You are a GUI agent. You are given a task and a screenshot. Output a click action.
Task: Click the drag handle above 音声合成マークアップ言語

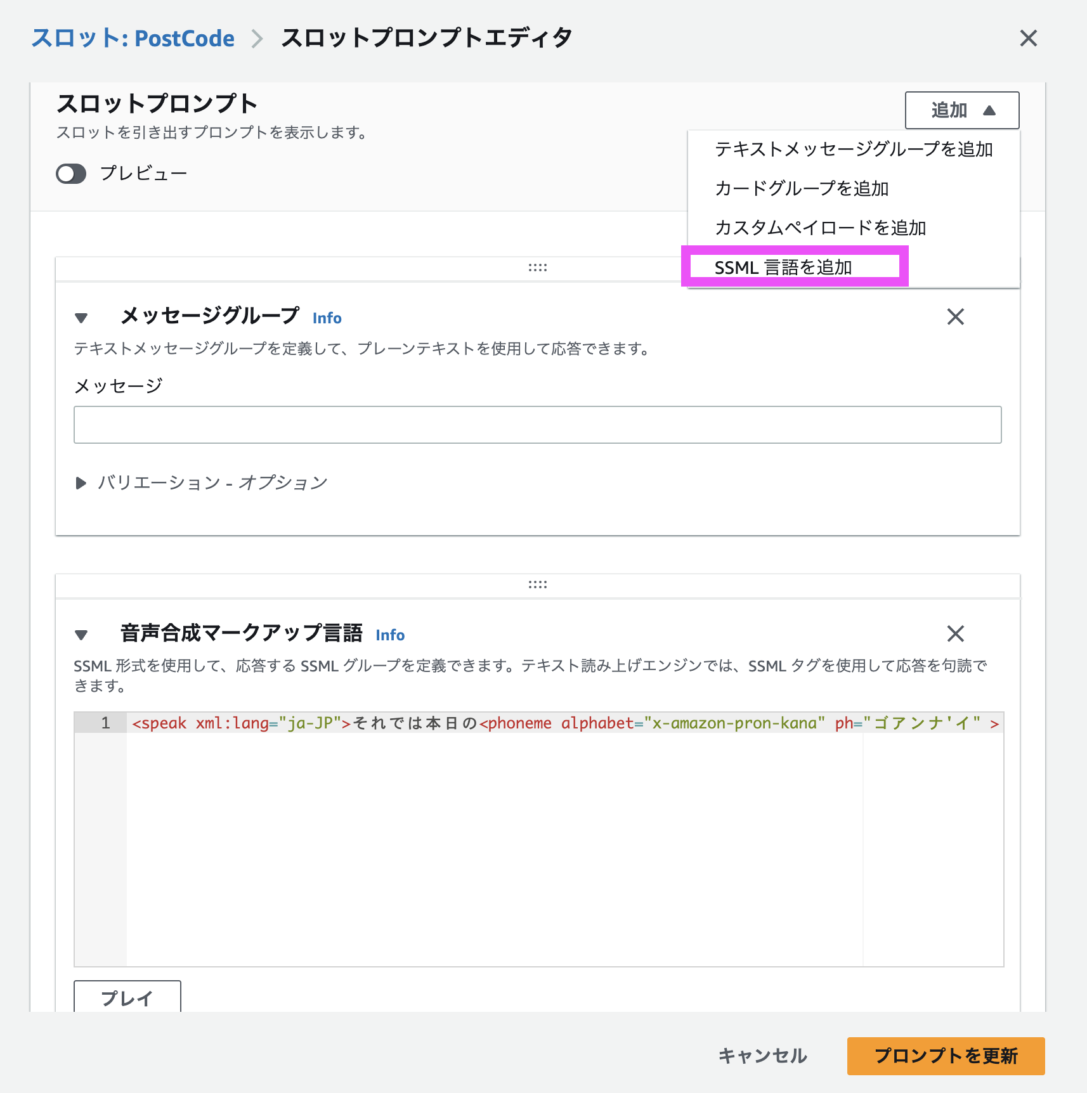537,583
